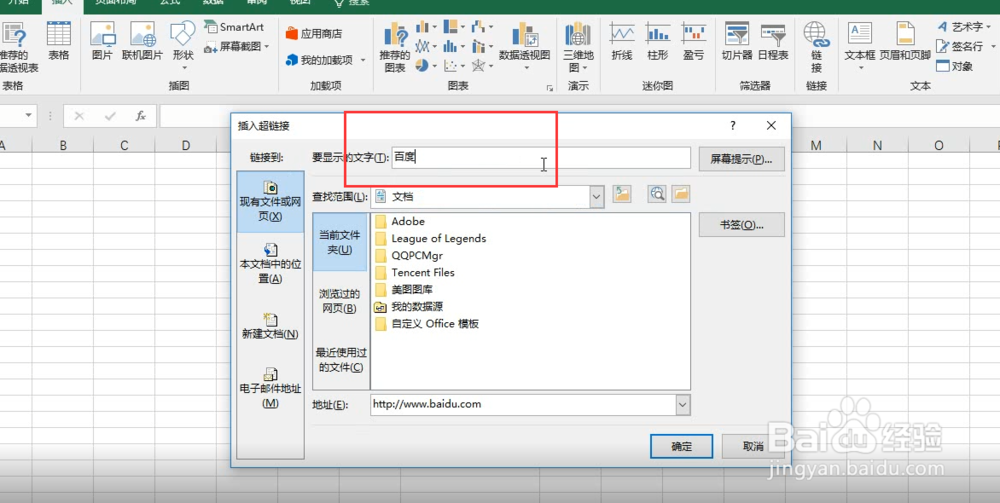This screenshot has height=503, width=1000.
Task: Expand the My Add-ins dropdown arrow
Action: 363,61
